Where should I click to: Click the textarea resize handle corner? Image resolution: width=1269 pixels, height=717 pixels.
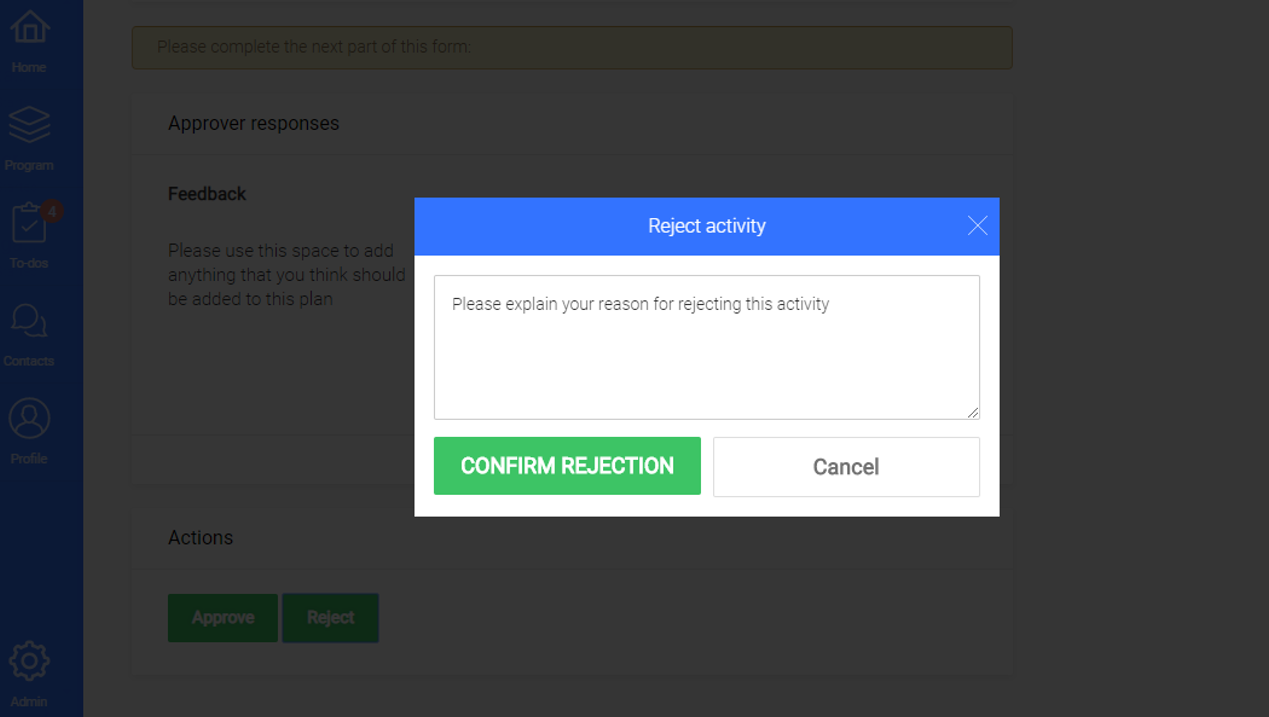tap(974, 412)
